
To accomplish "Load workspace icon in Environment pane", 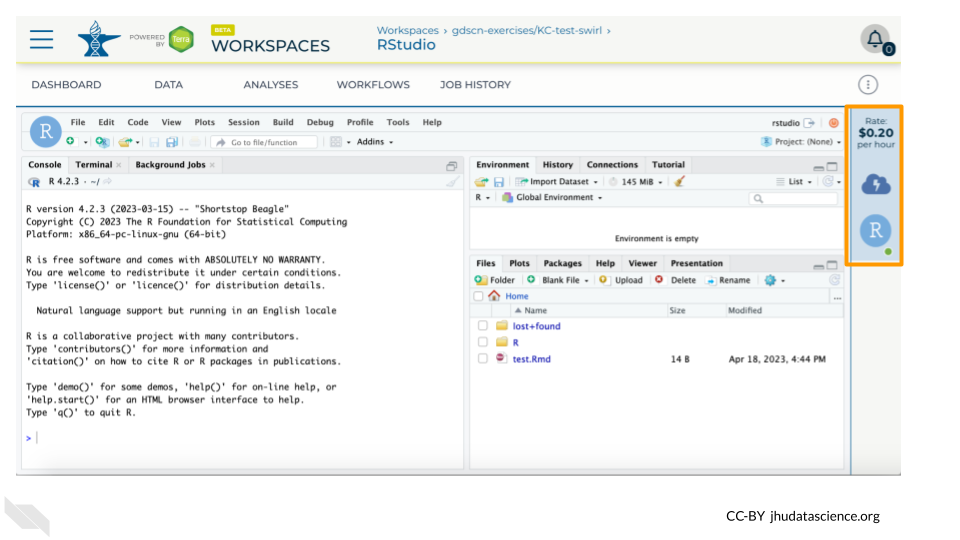I will (481, 182).
